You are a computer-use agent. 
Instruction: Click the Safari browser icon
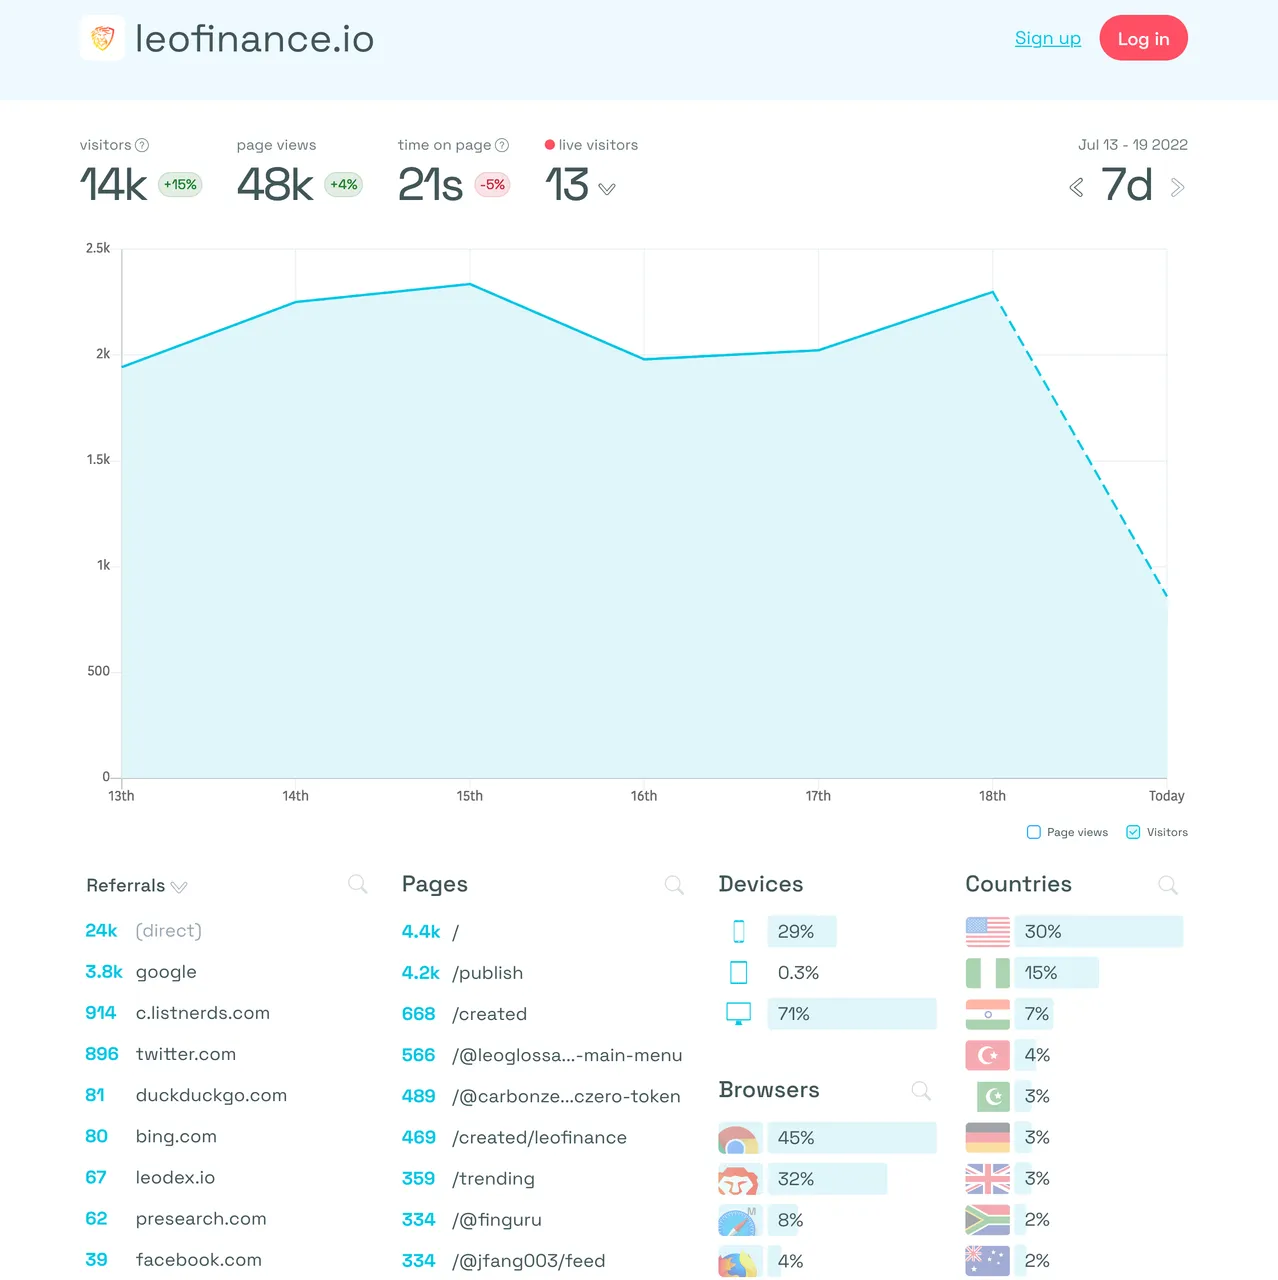pyautogui.click(x=738, y=1220)
